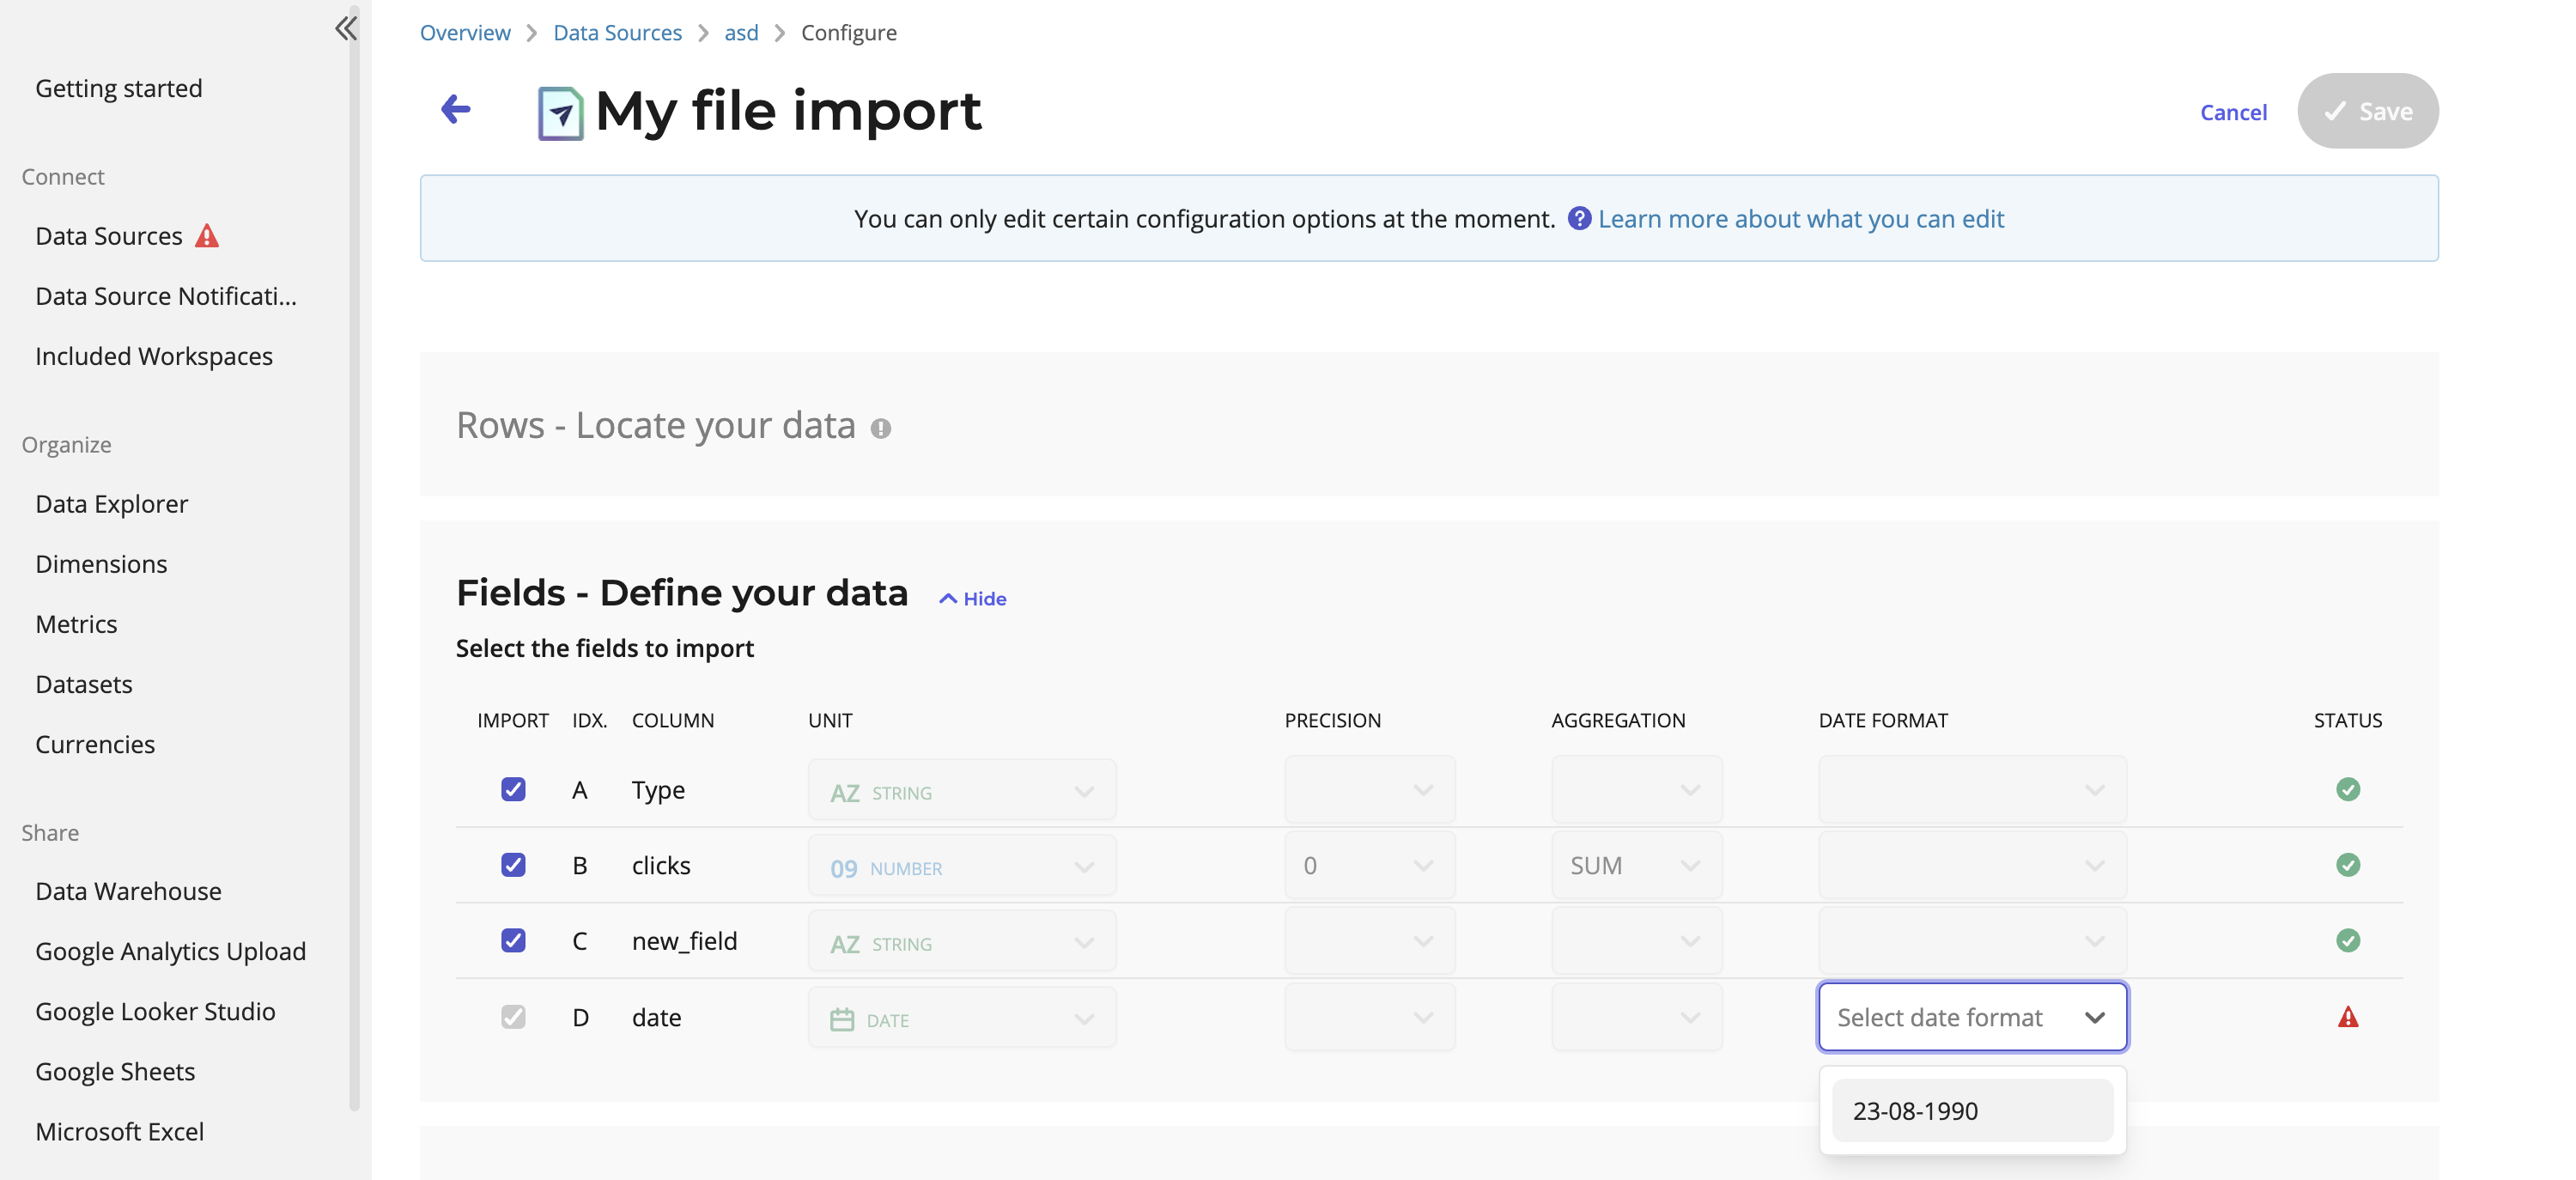Hide the Fields Define your data section
Screen dimensions: 2576x1180
click(973, 597)
